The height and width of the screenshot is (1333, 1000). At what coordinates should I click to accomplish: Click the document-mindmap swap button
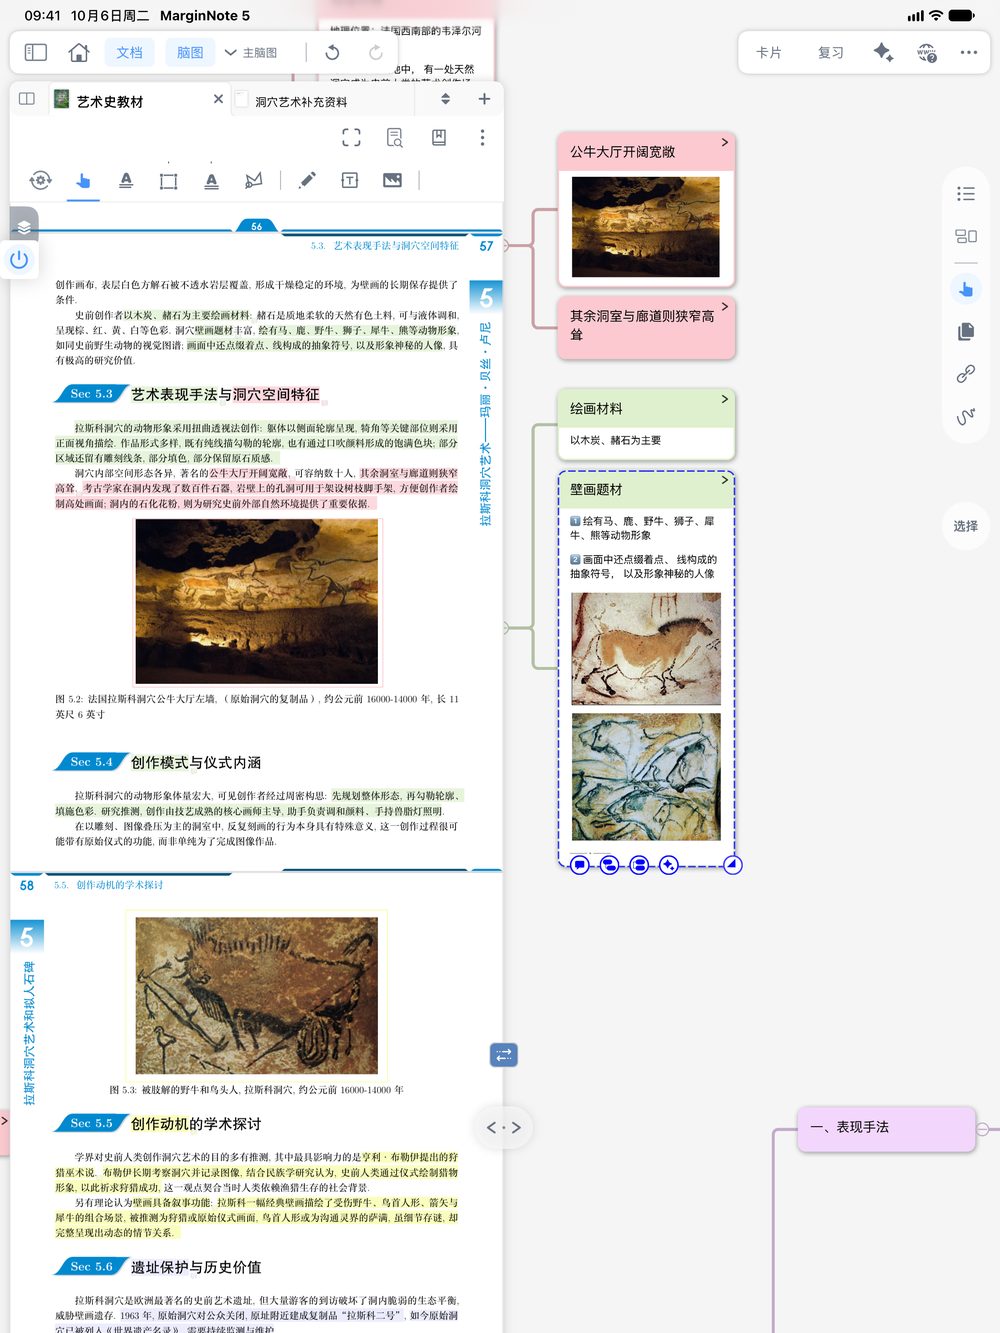(x=504, y=1055)
